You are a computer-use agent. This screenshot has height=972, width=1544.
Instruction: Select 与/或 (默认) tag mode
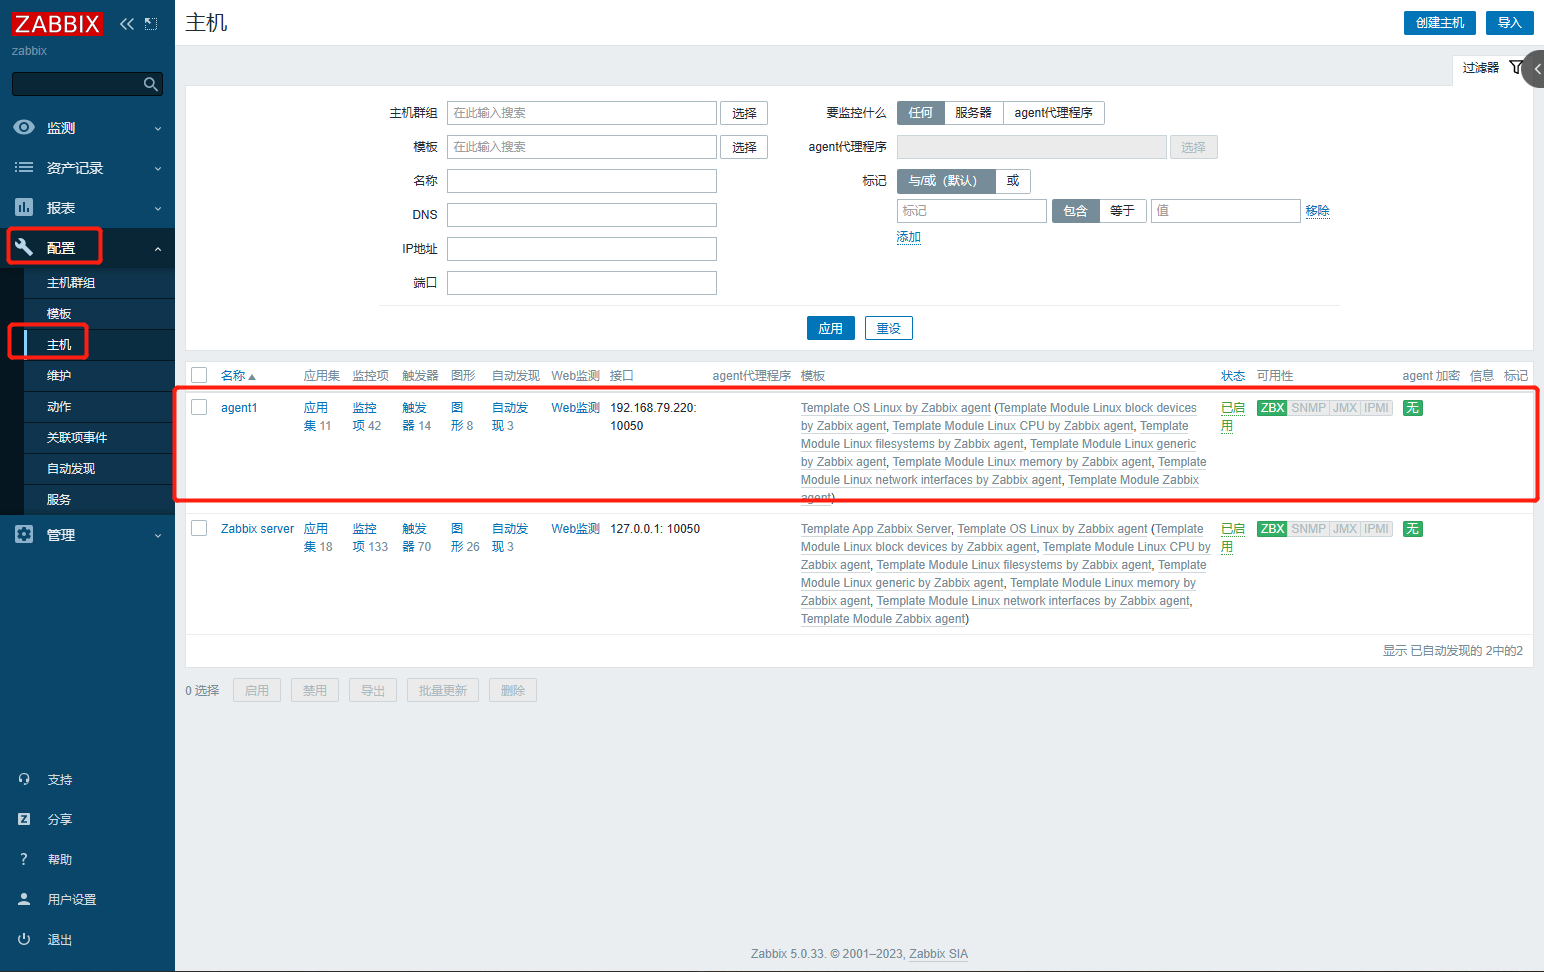[945, 181]
